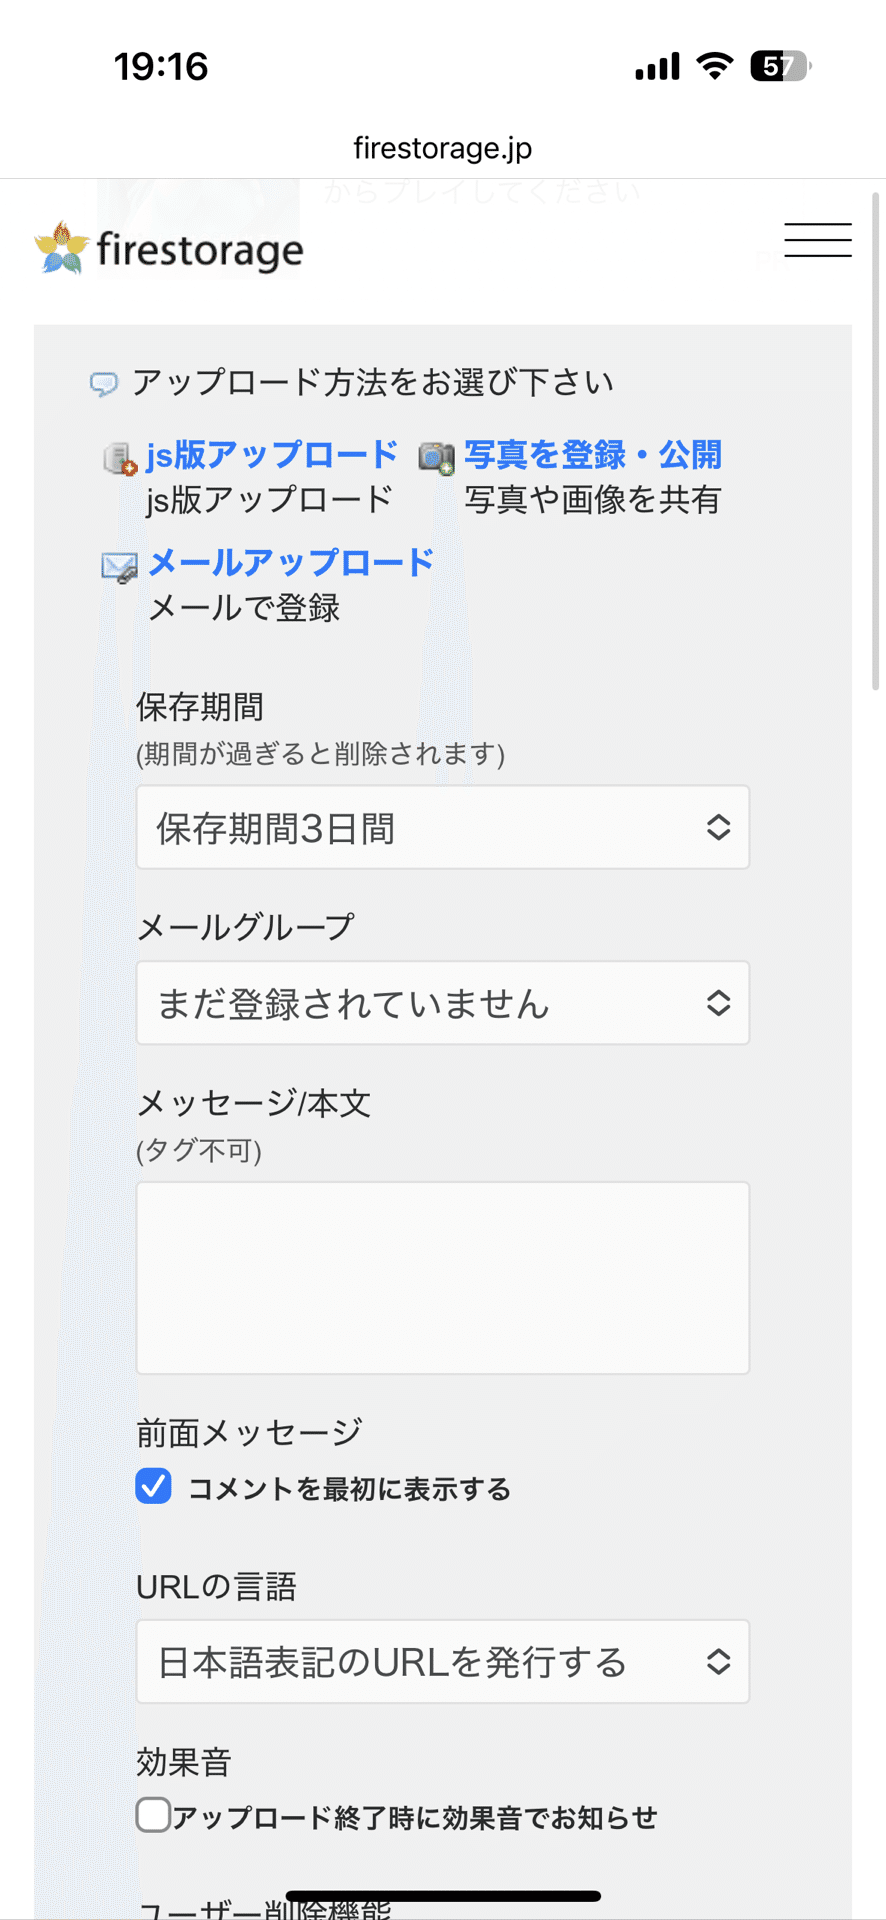Click the chevron on the URLの言語 selector
The height and width of the screenshot is (1920, 886).
coord(719,1662)
